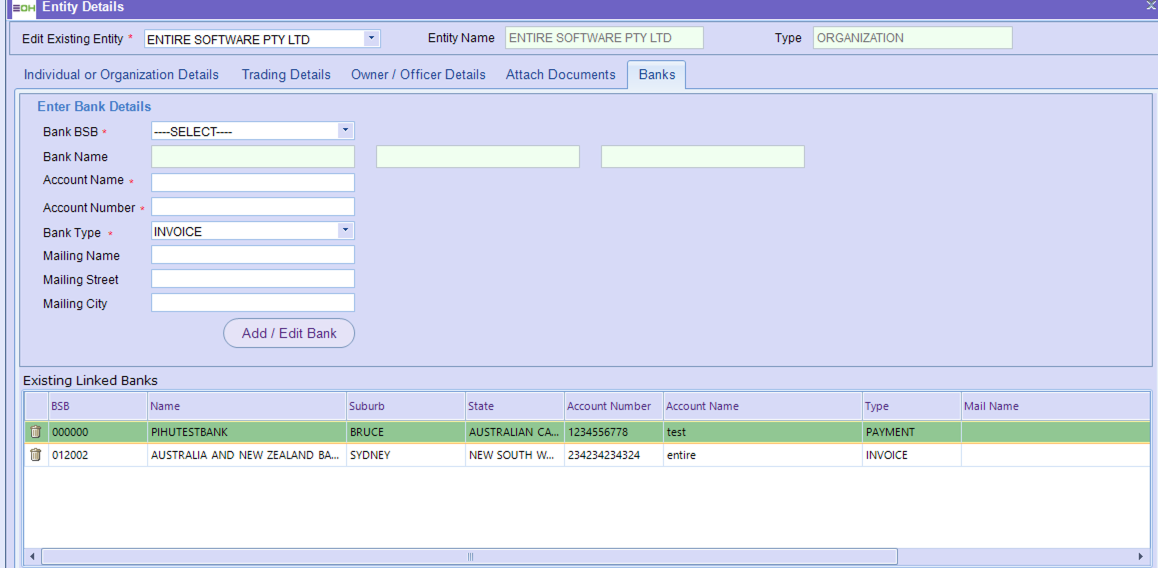
Task: Open the Attach Documents tab
Action: tap(560, 75)
